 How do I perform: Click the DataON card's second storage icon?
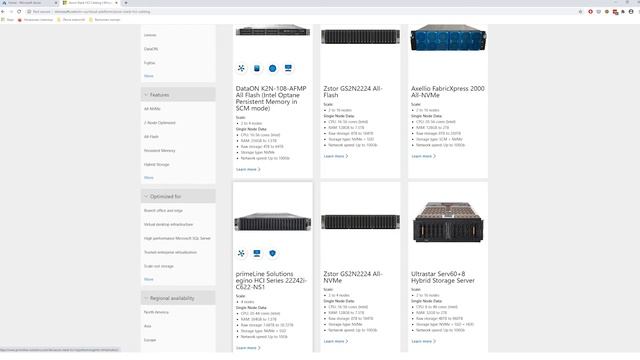[257, 68]
